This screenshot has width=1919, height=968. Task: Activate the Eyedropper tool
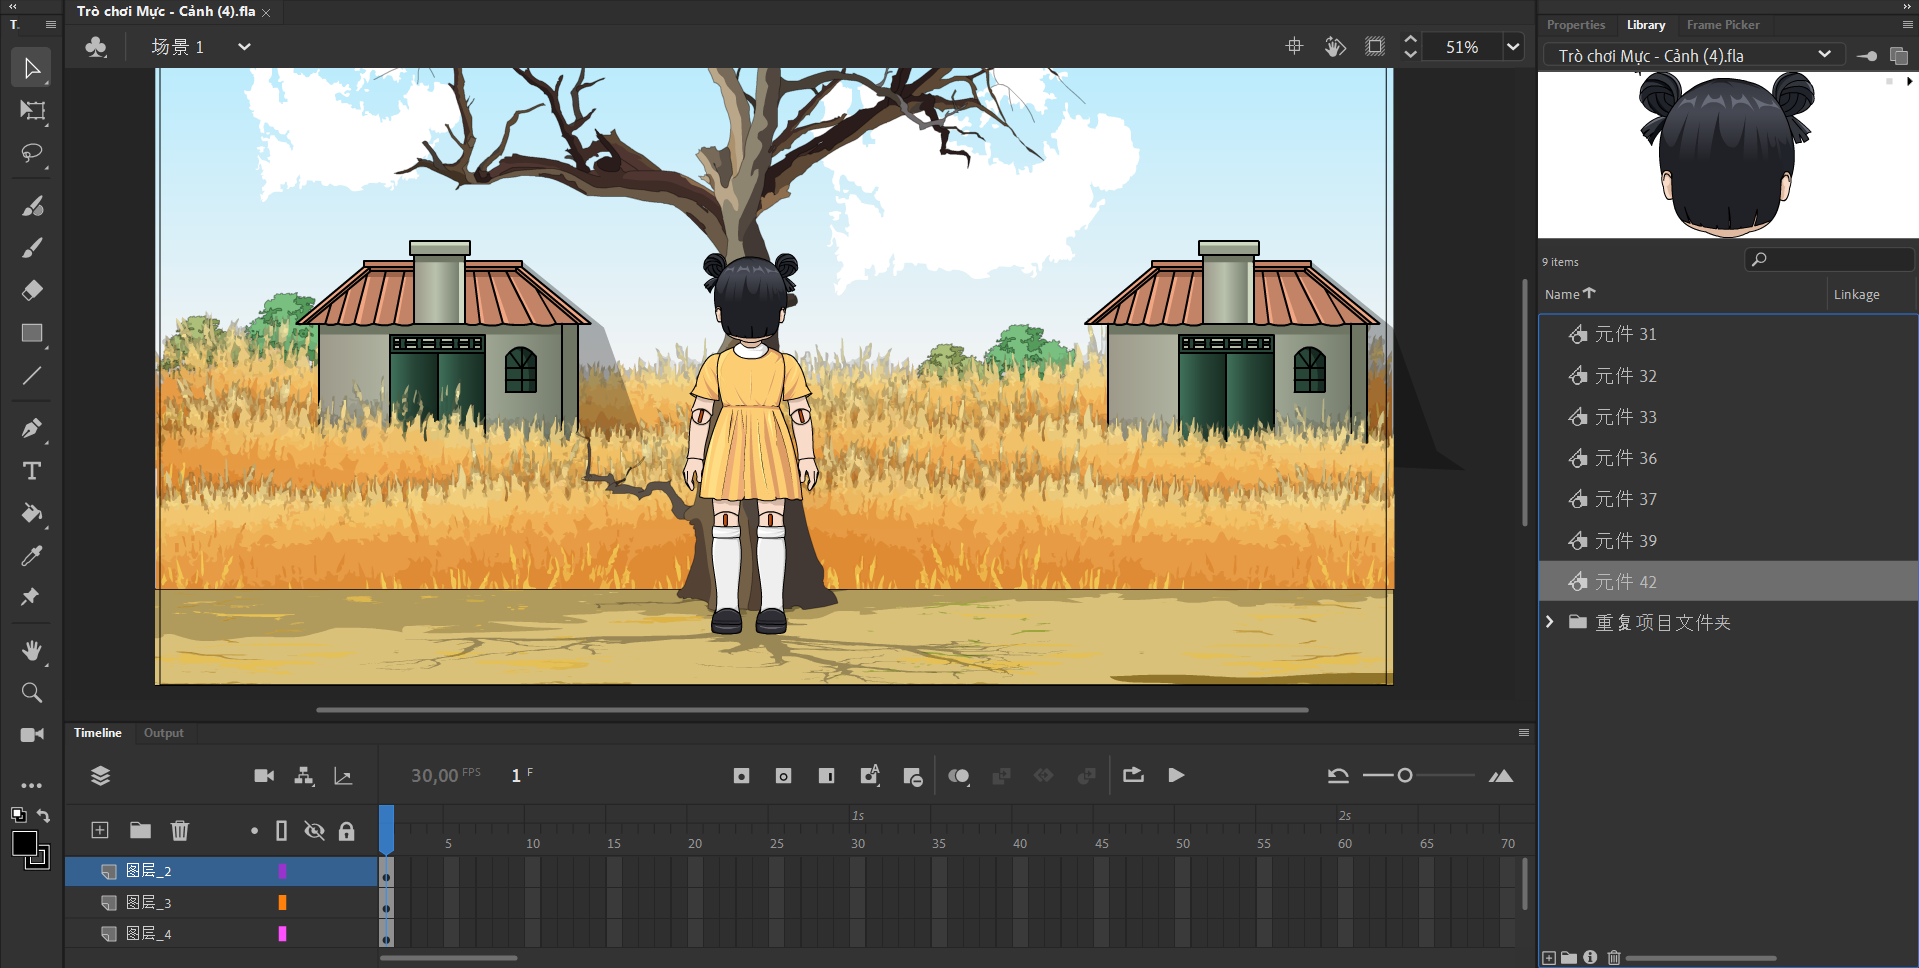point(32,556)
